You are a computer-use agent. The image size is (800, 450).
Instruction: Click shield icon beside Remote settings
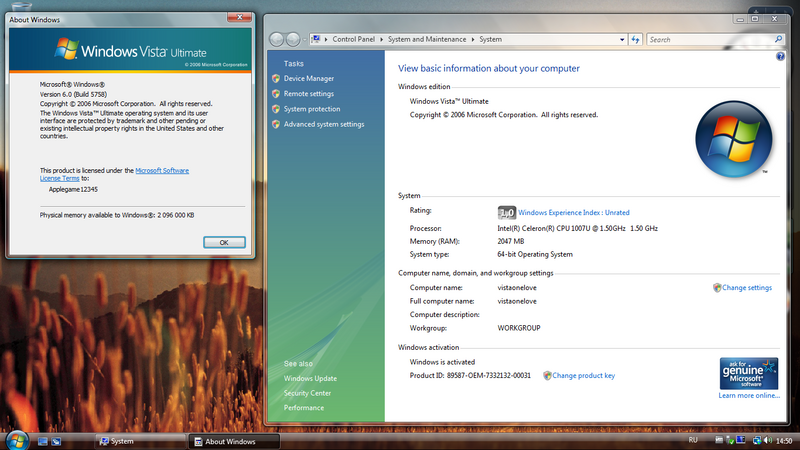[276, 94]
